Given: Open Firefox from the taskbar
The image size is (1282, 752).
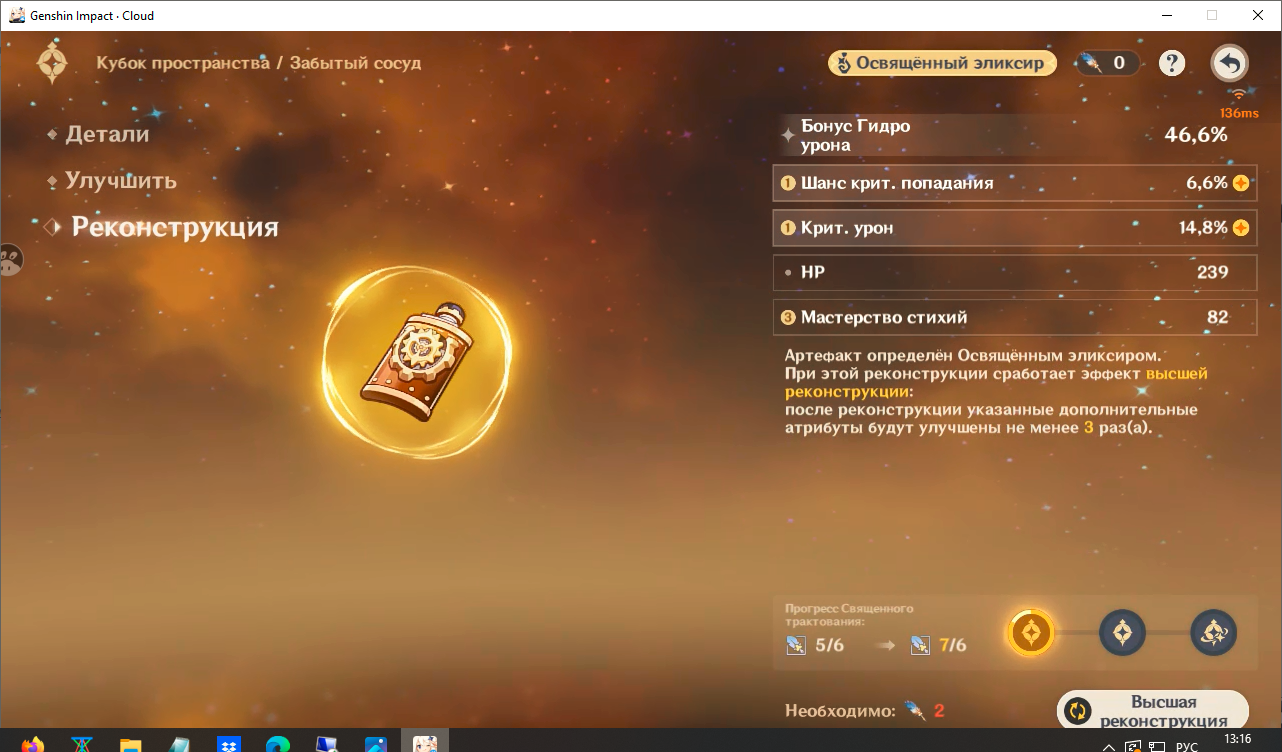Looking at the screenshot, I should tap(32, 745).
